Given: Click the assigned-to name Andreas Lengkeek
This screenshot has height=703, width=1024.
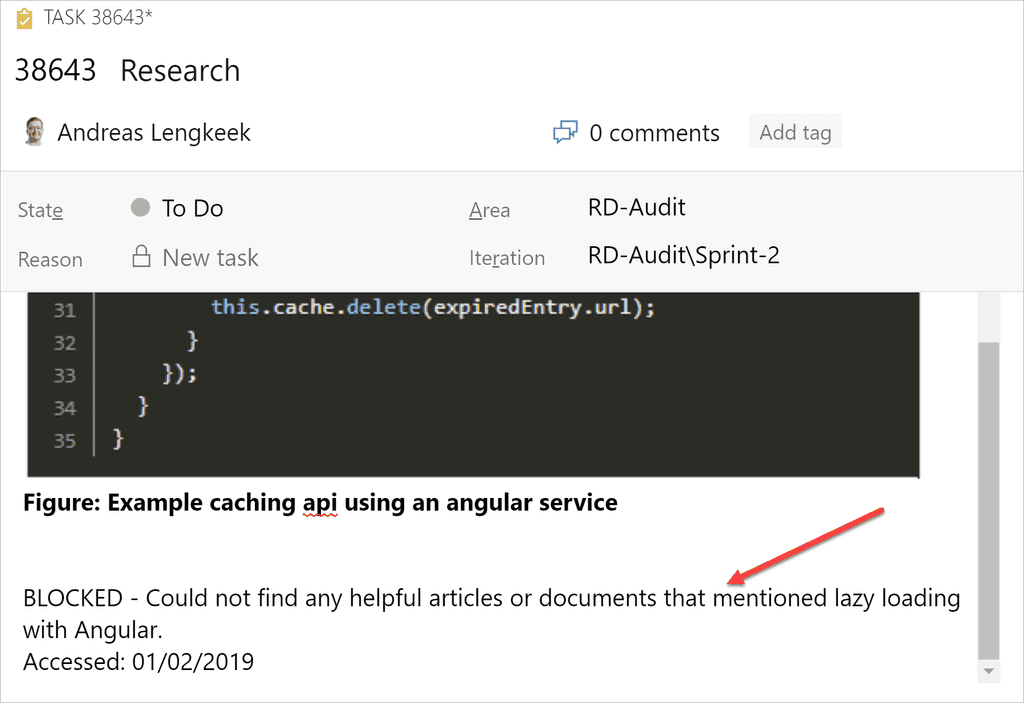Looking at the screenshot, I should [154, 133].
